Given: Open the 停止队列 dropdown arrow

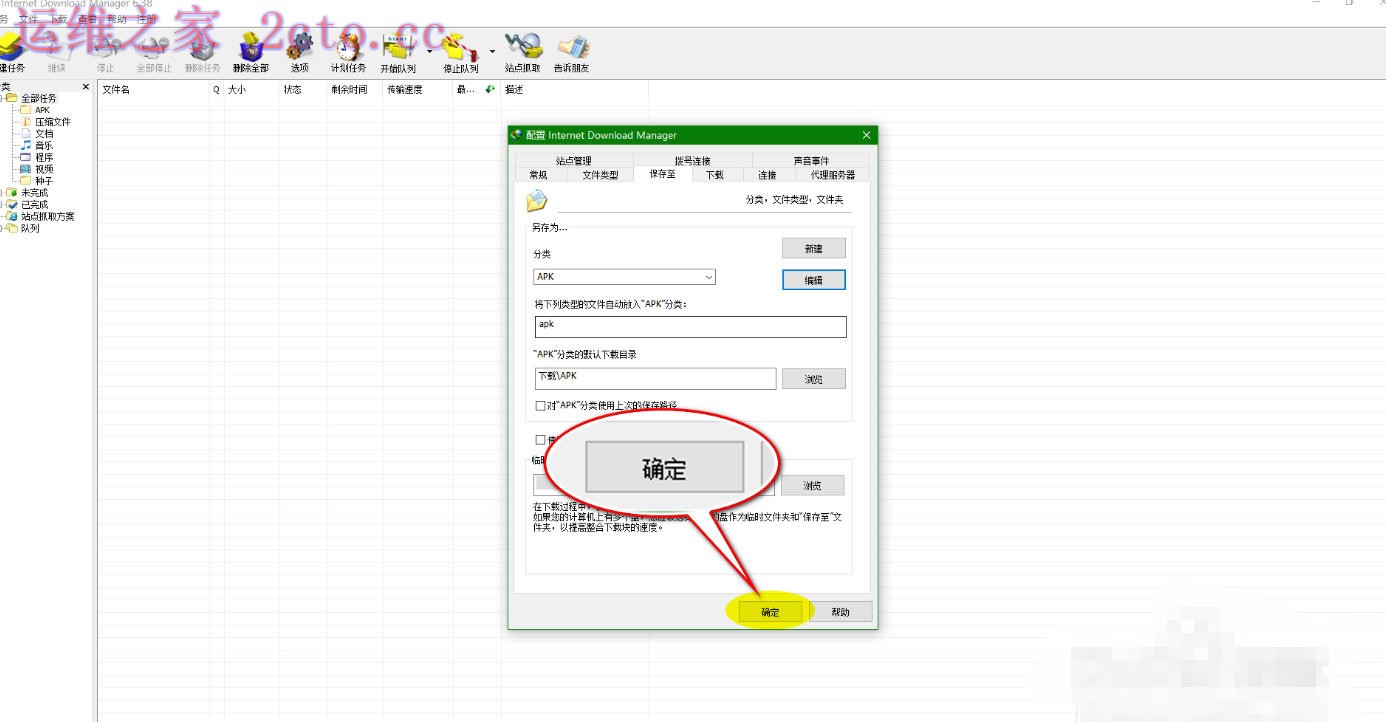Looking at the screenshot, I should [492, 50].
